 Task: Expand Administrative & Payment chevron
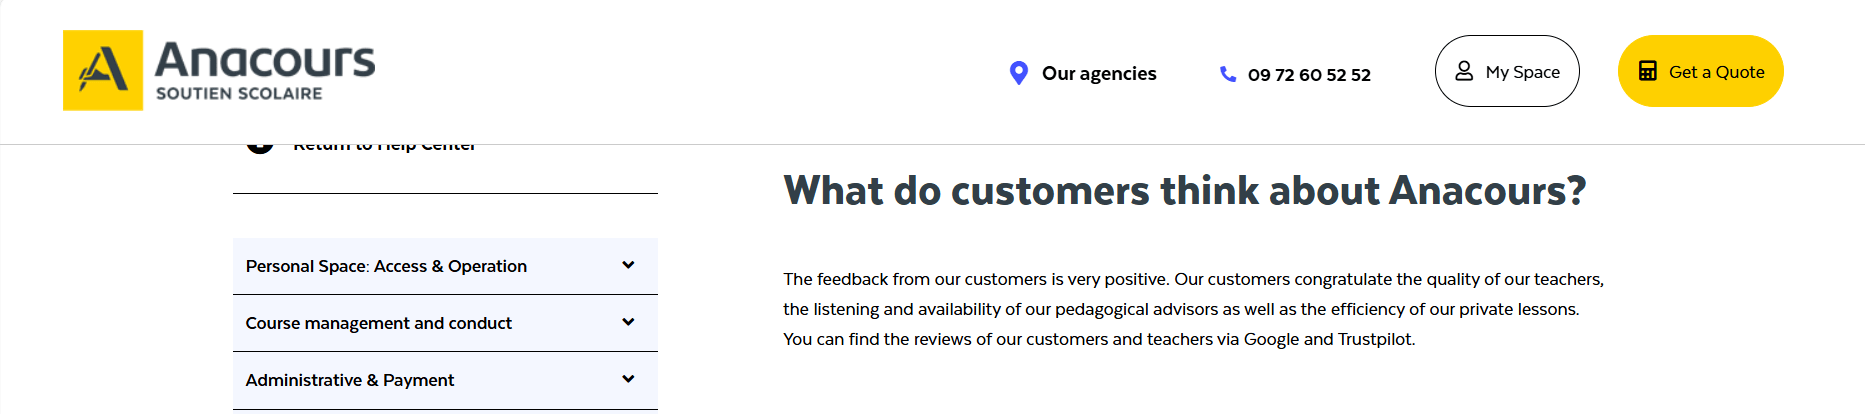628,379
